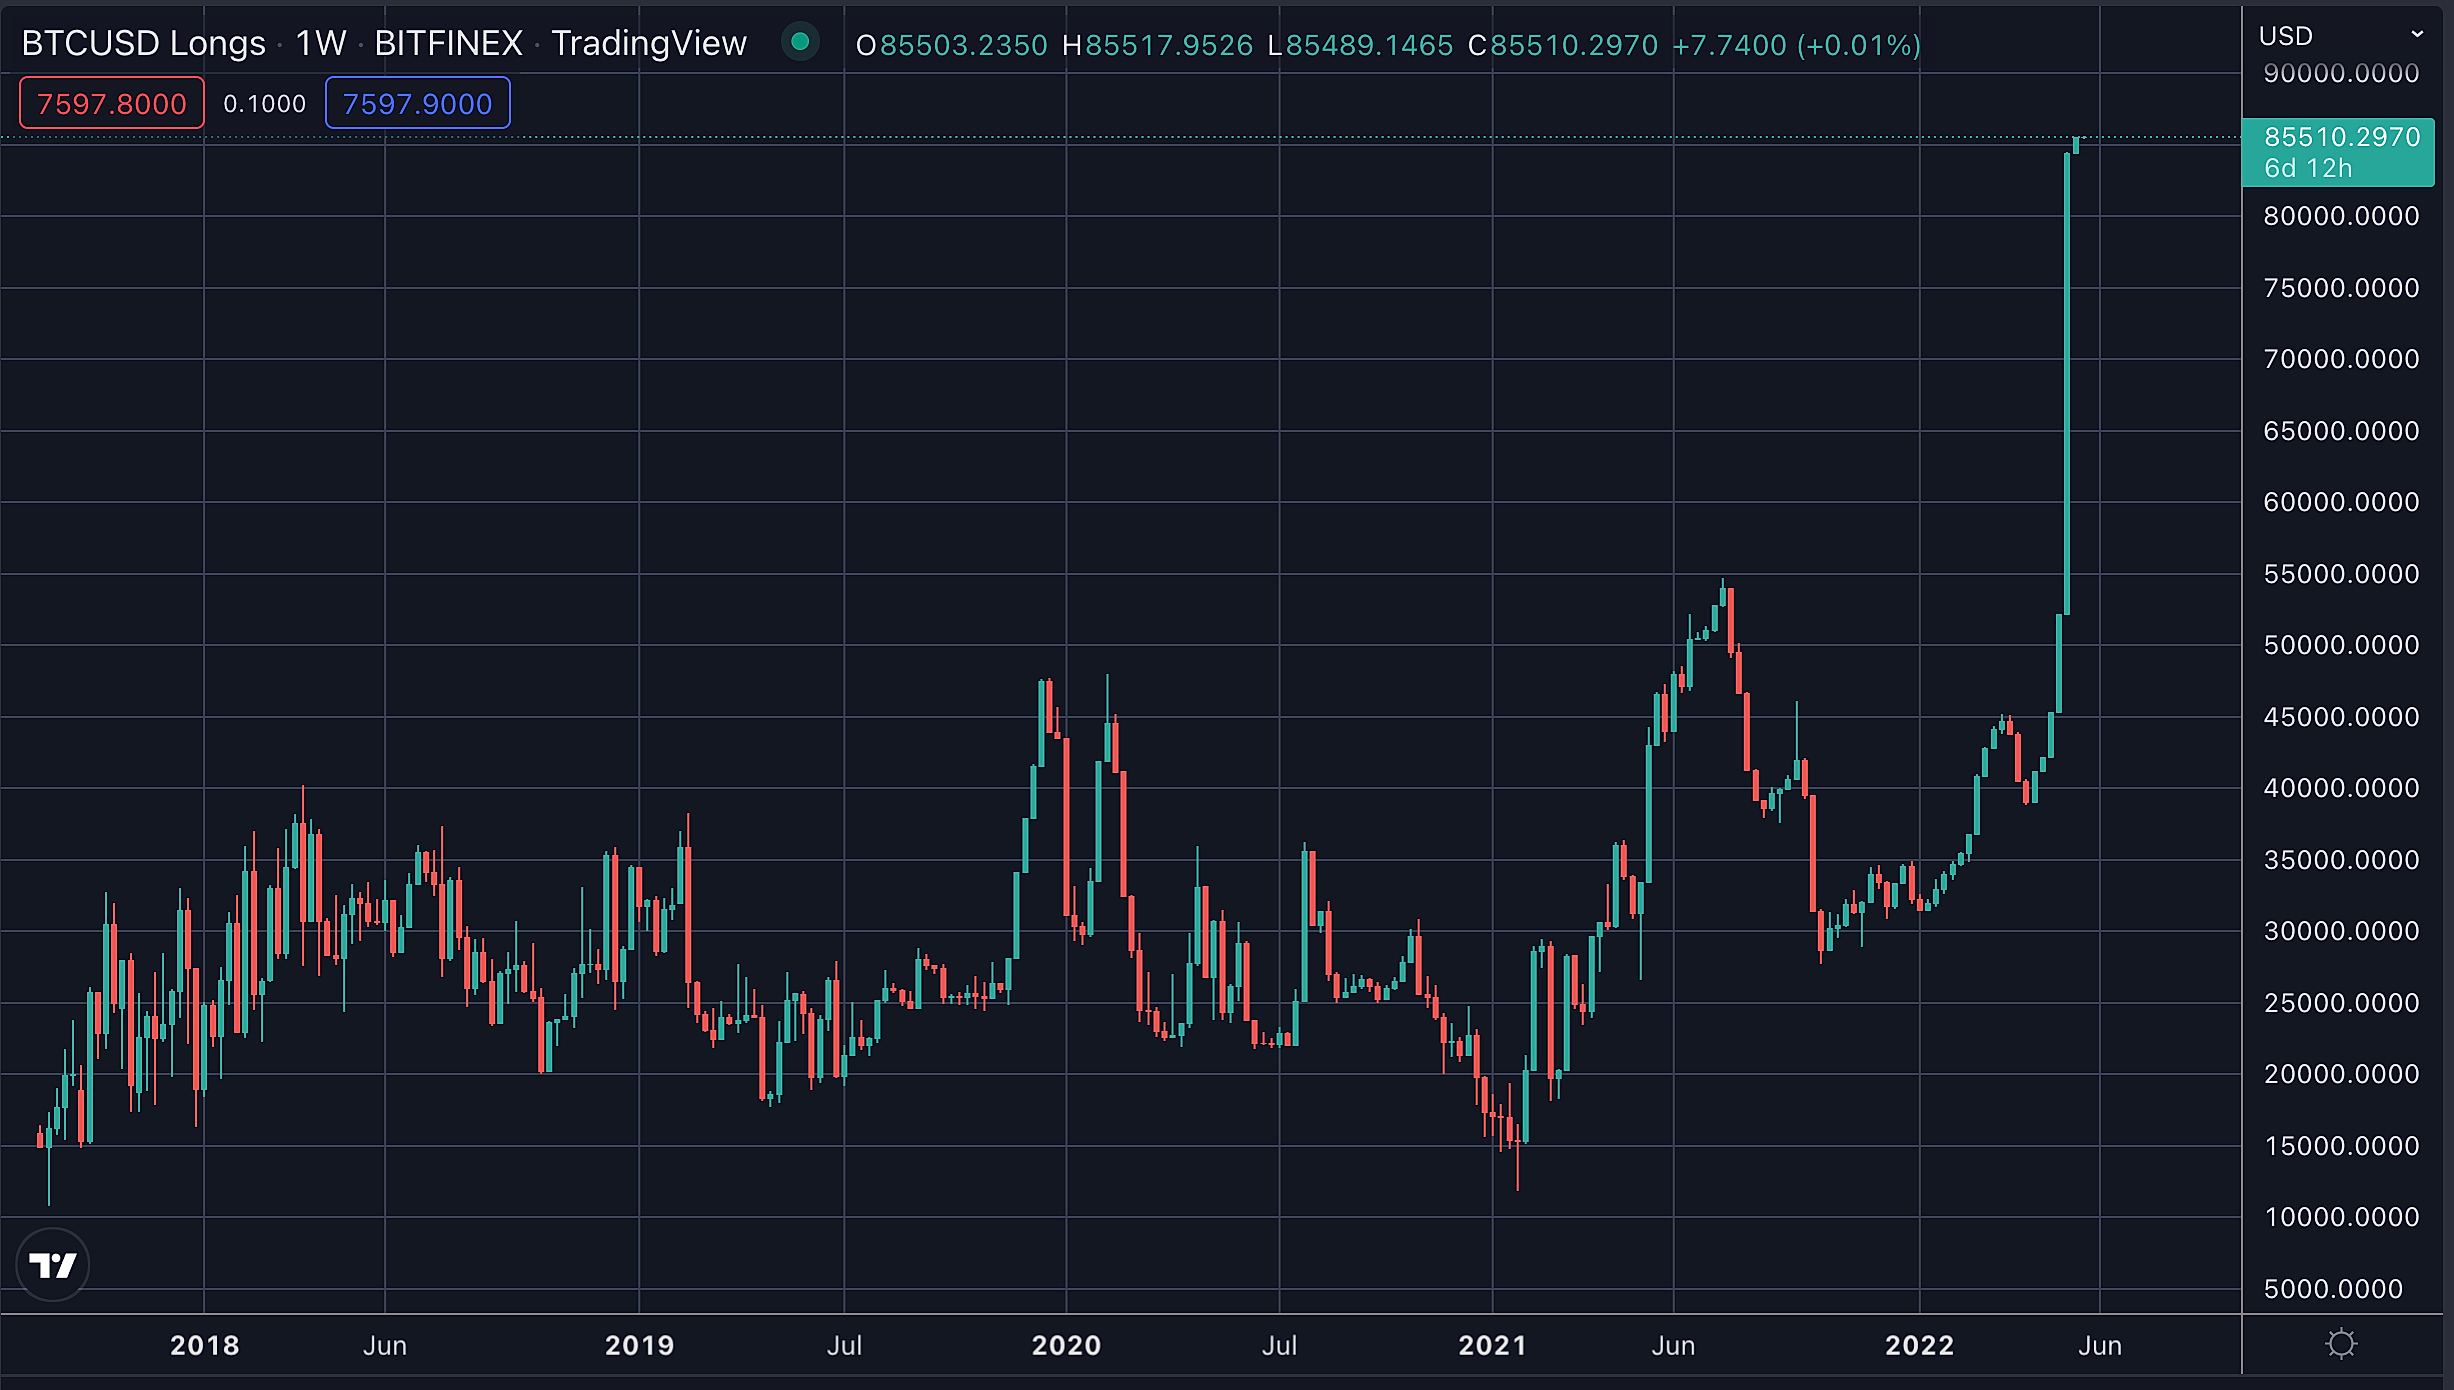The image size is (2454, 1390).
Task: Click the 2021 time axis label
Action: click(1493, 1345)
